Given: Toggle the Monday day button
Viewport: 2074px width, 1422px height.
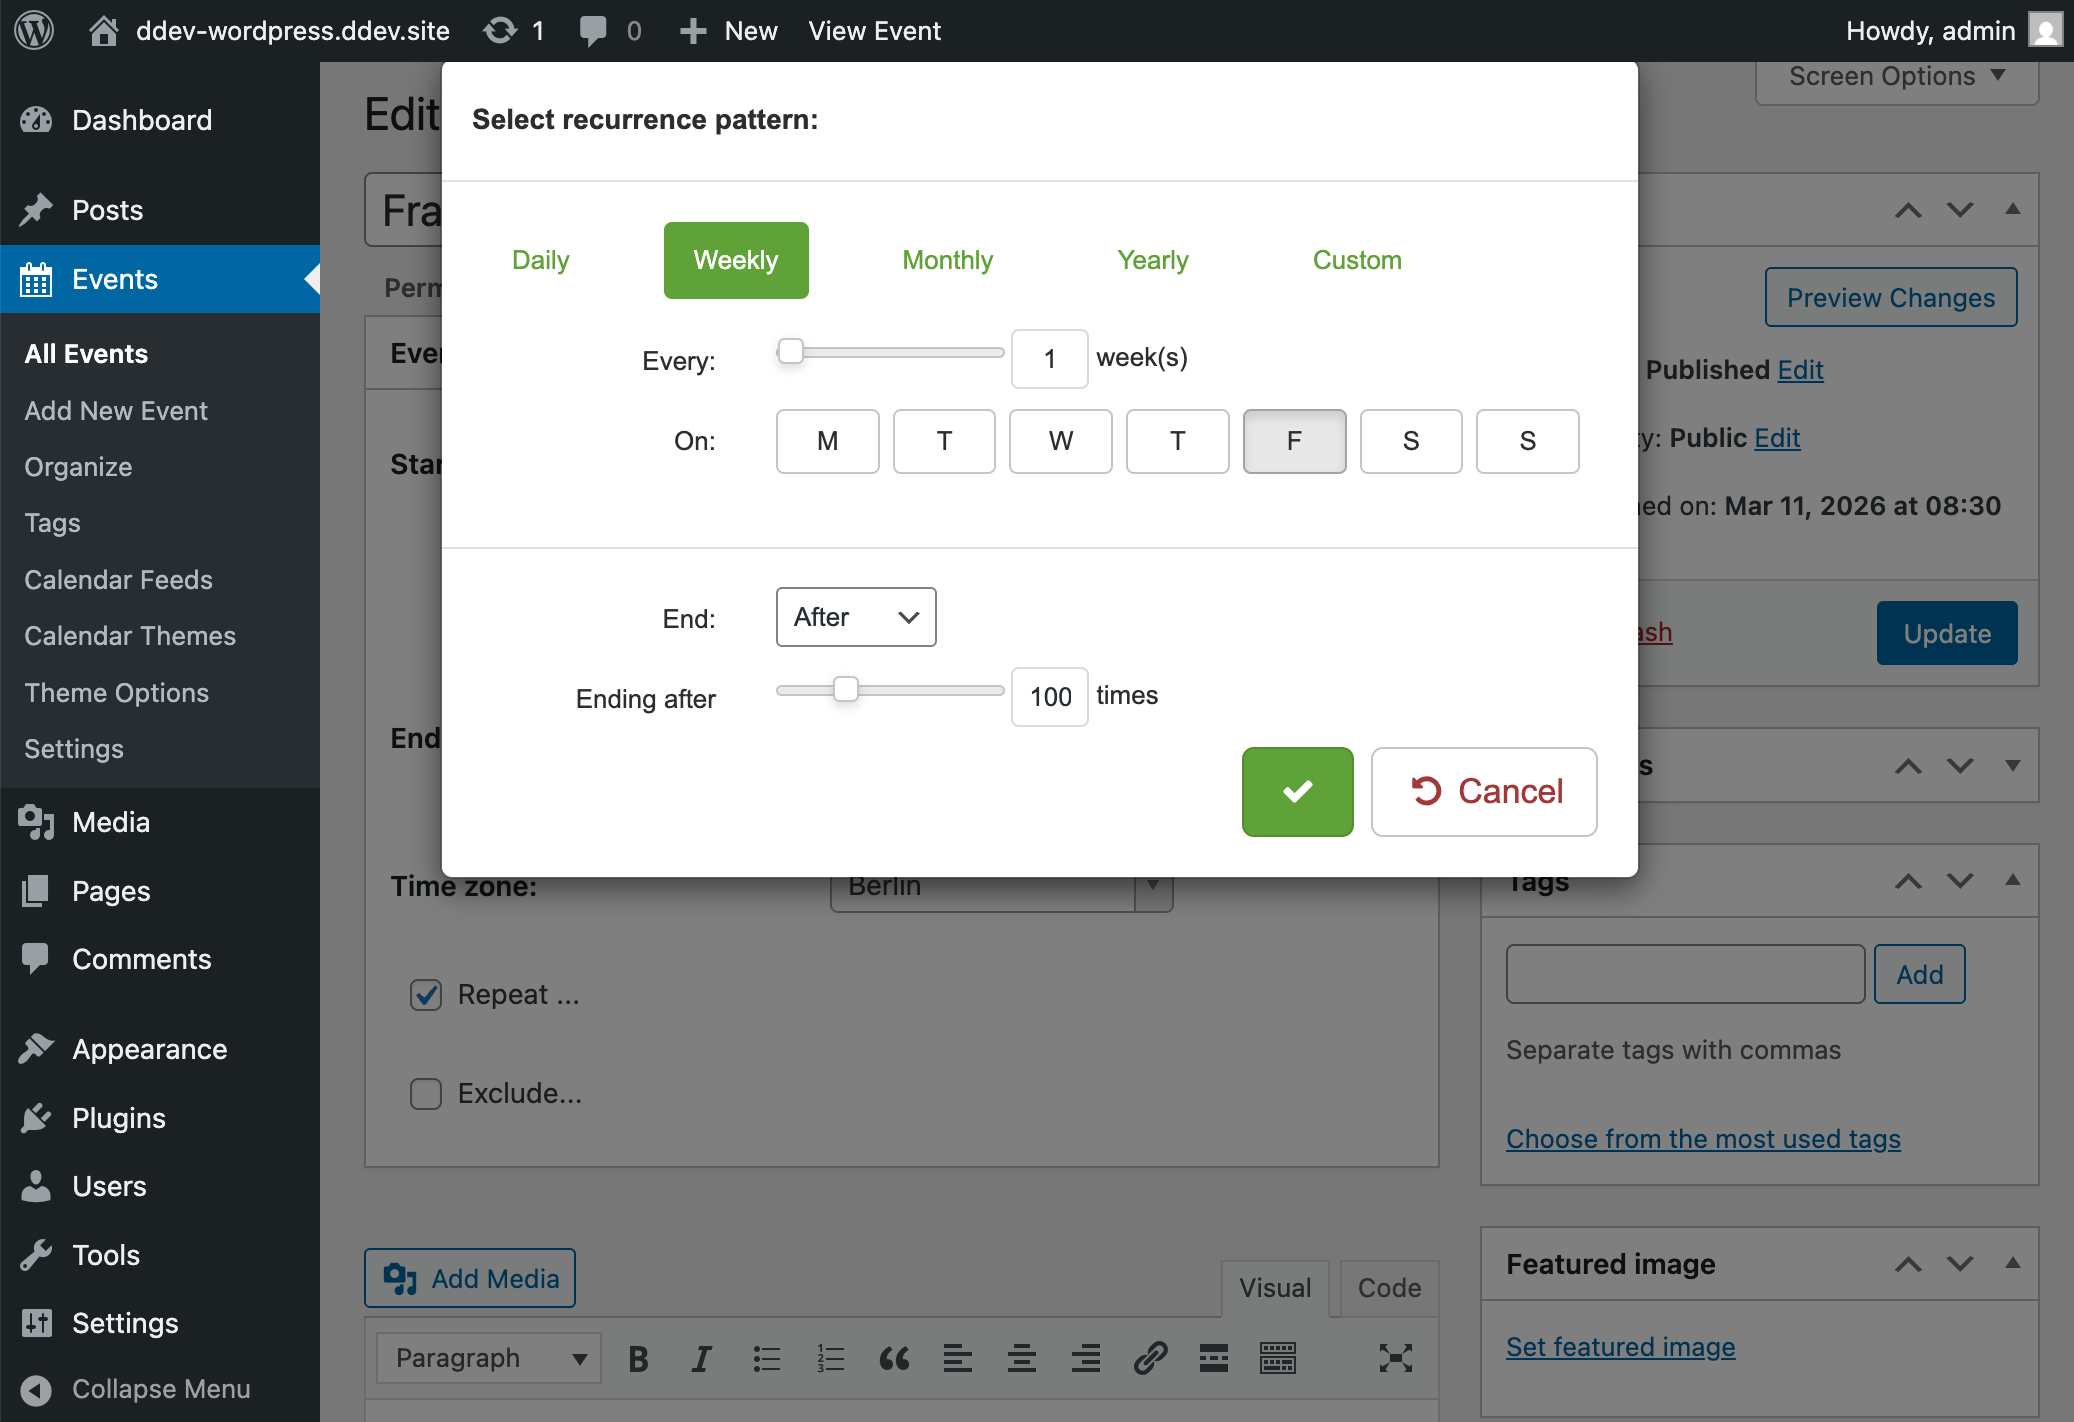Looking at the screenshot, I should pos(827,441).
